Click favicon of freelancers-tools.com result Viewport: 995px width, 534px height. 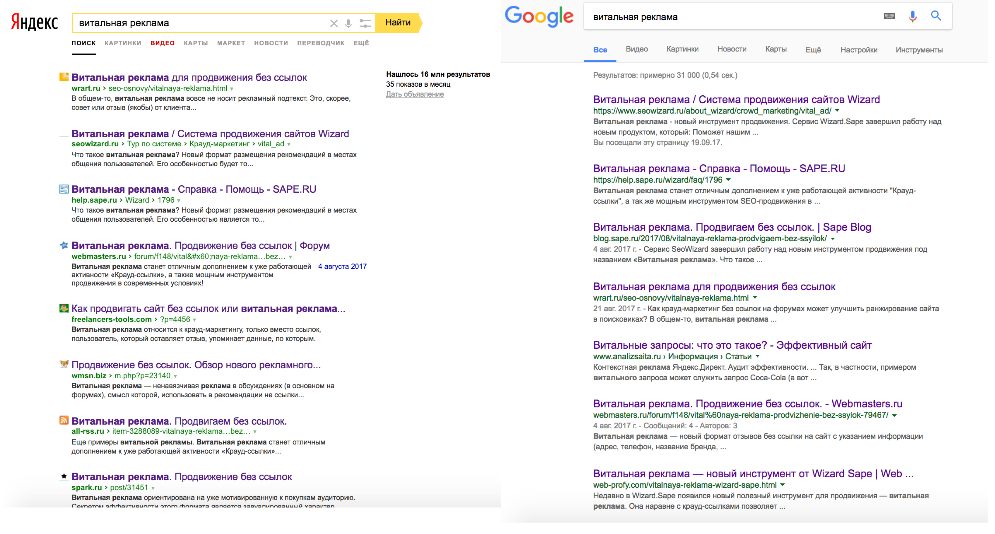(x=64, y=308)
